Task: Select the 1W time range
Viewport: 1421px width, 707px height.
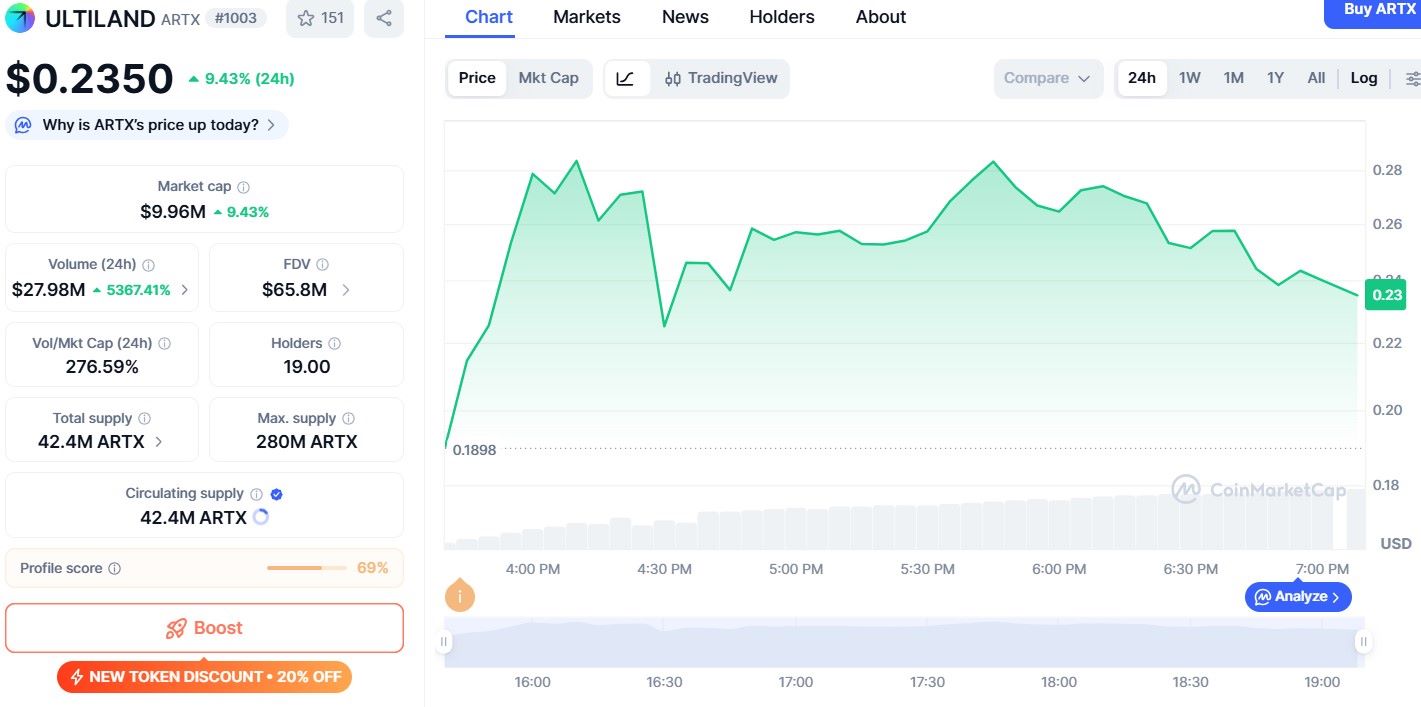Action: 1189,79
